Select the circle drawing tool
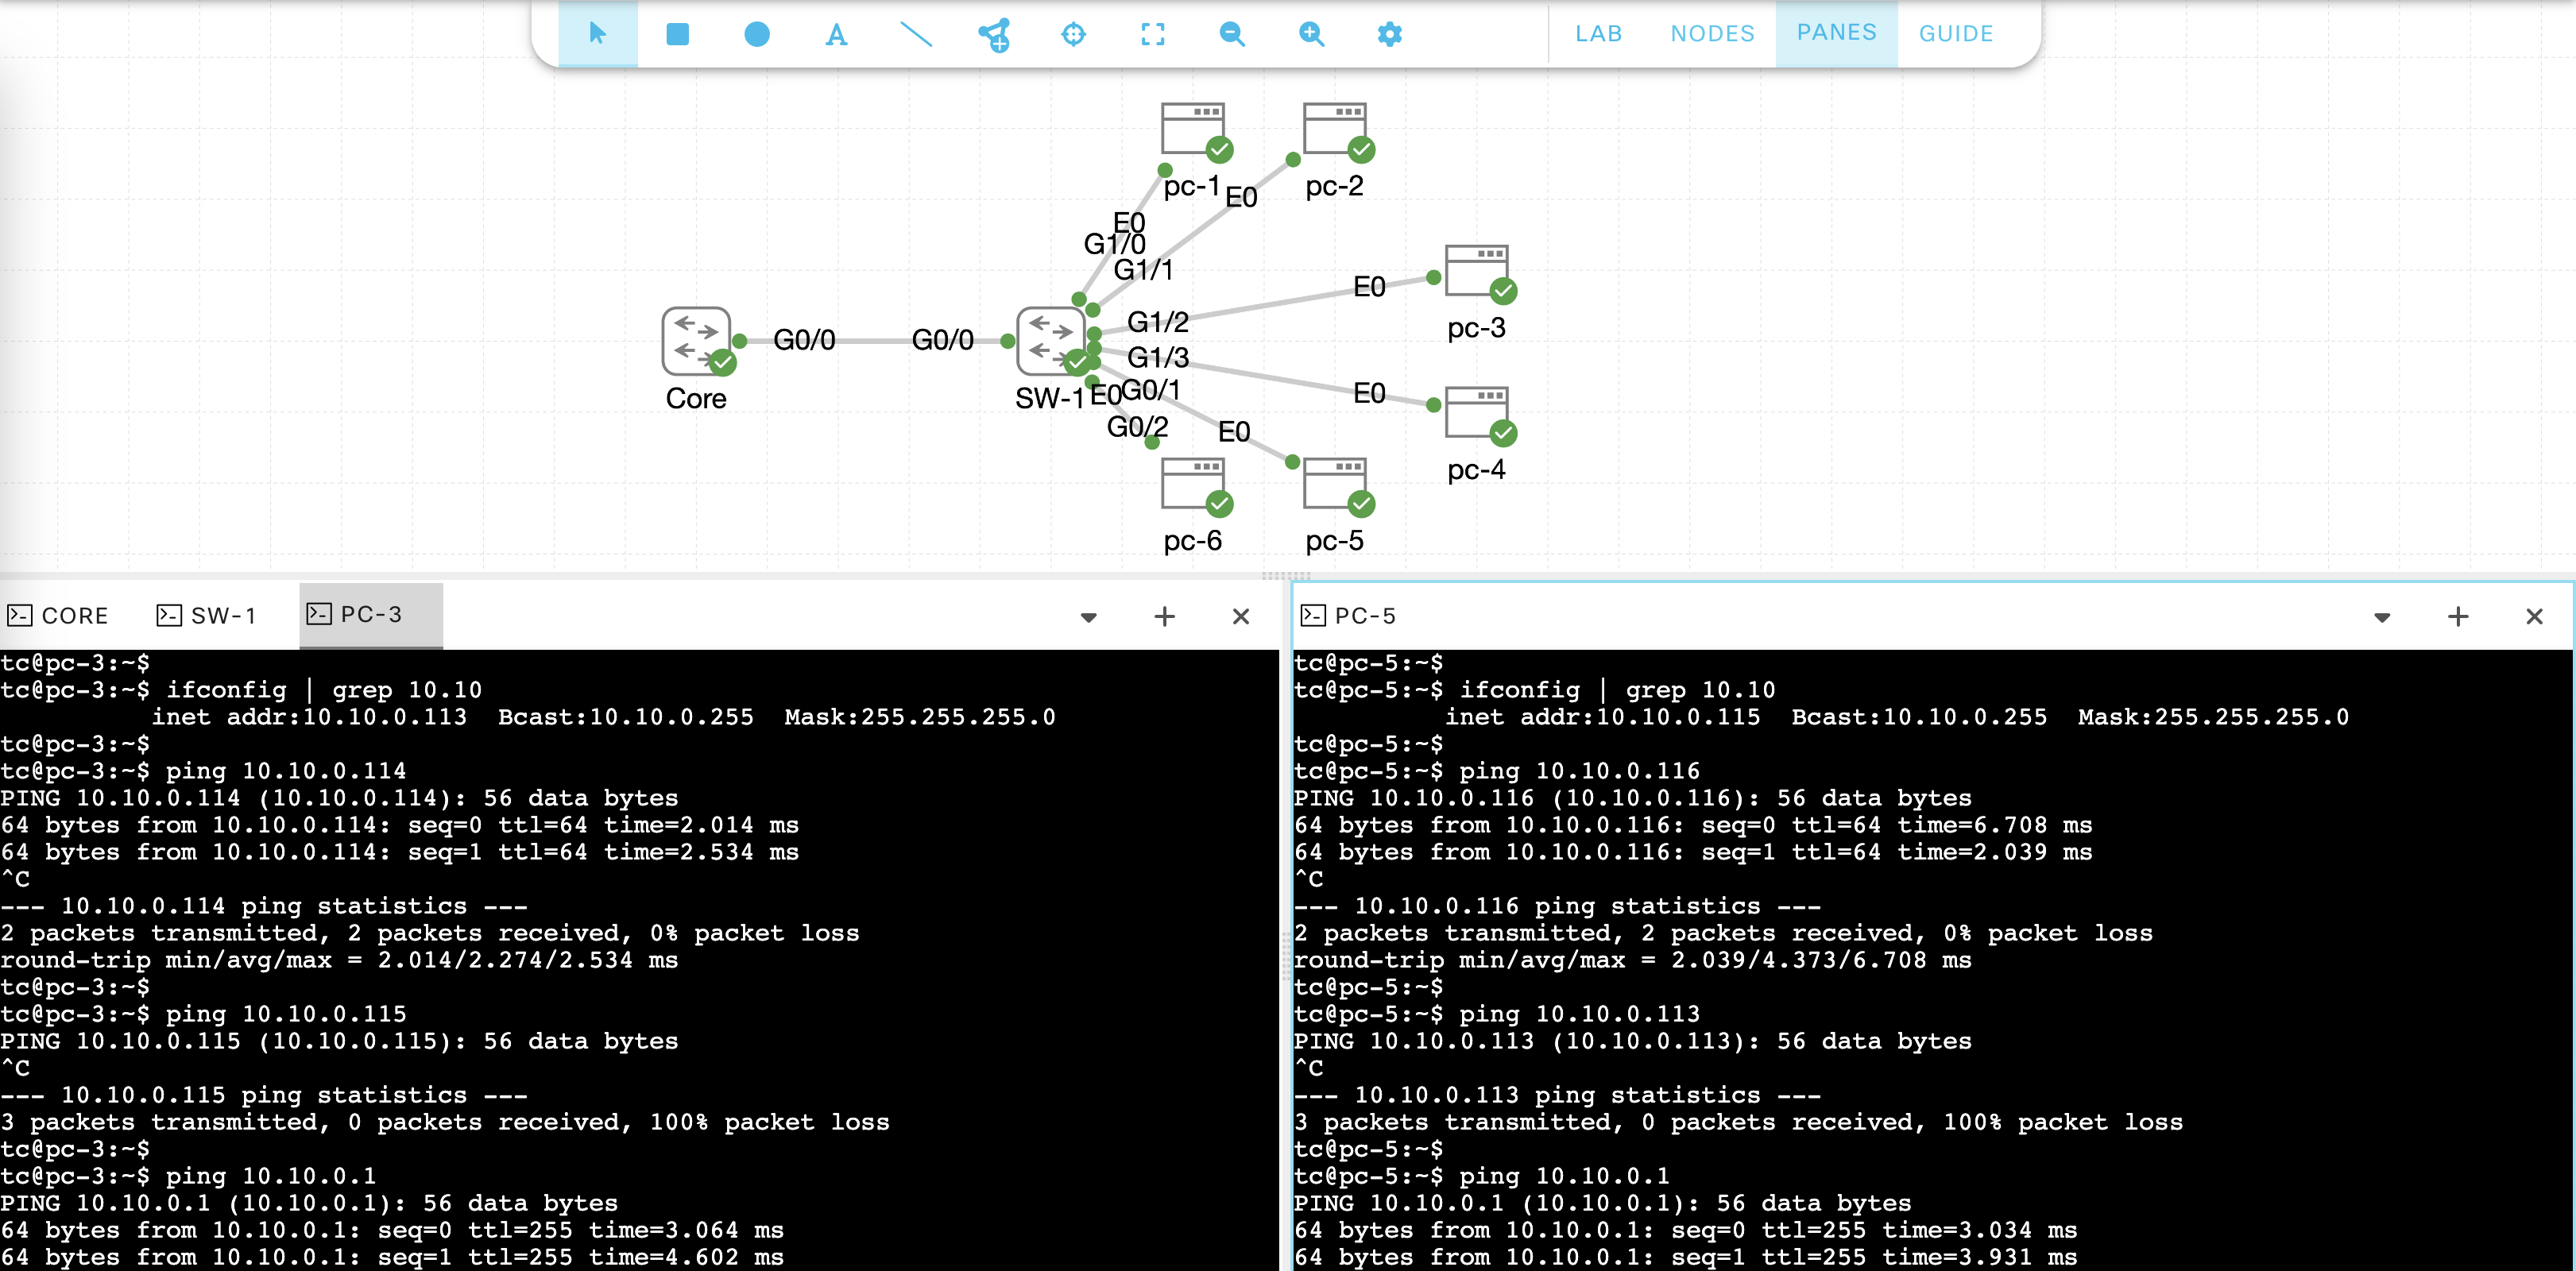Viewport: 2576px width, 1271px height. (x=757, y=34)
